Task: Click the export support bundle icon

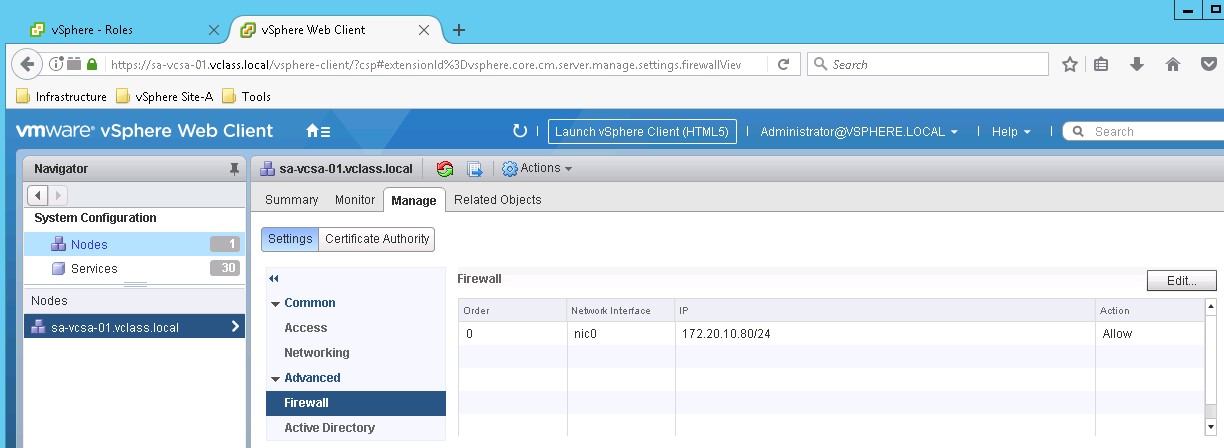Action: (x=475, y=169)
